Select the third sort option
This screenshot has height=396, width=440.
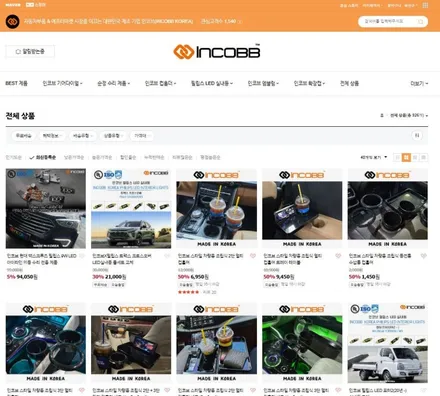tap(74, 157)
